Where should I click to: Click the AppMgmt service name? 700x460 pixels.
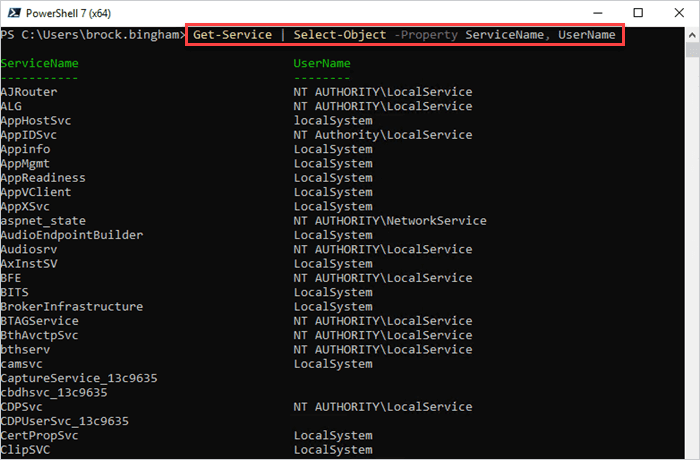click(25, 163)
